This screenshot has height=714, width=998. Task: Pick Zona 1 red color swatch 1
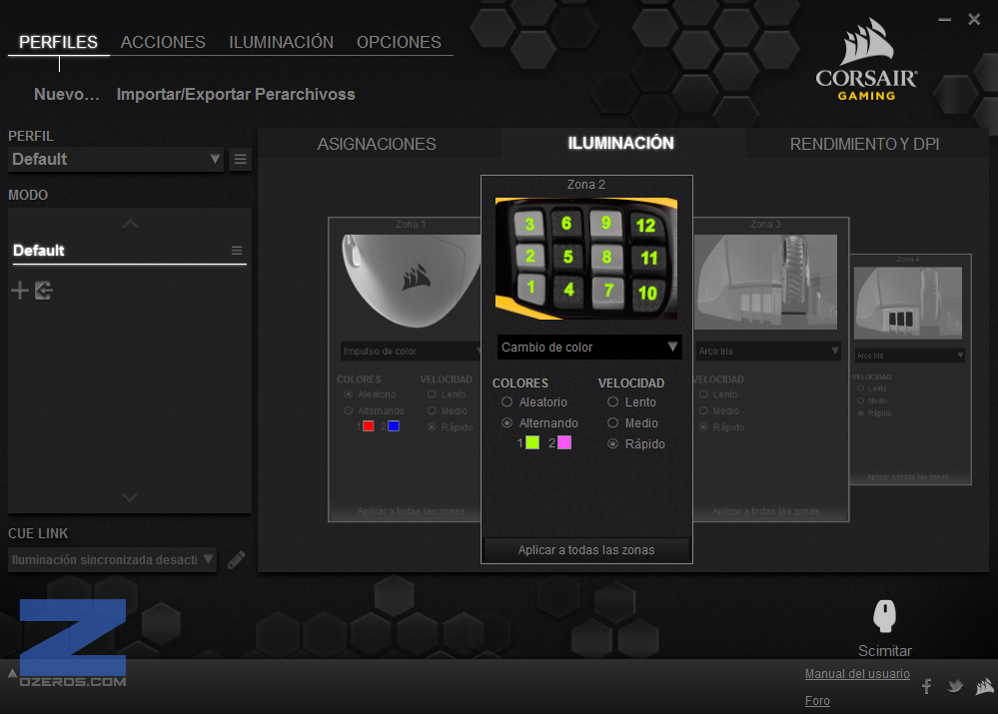coord(368,426)
